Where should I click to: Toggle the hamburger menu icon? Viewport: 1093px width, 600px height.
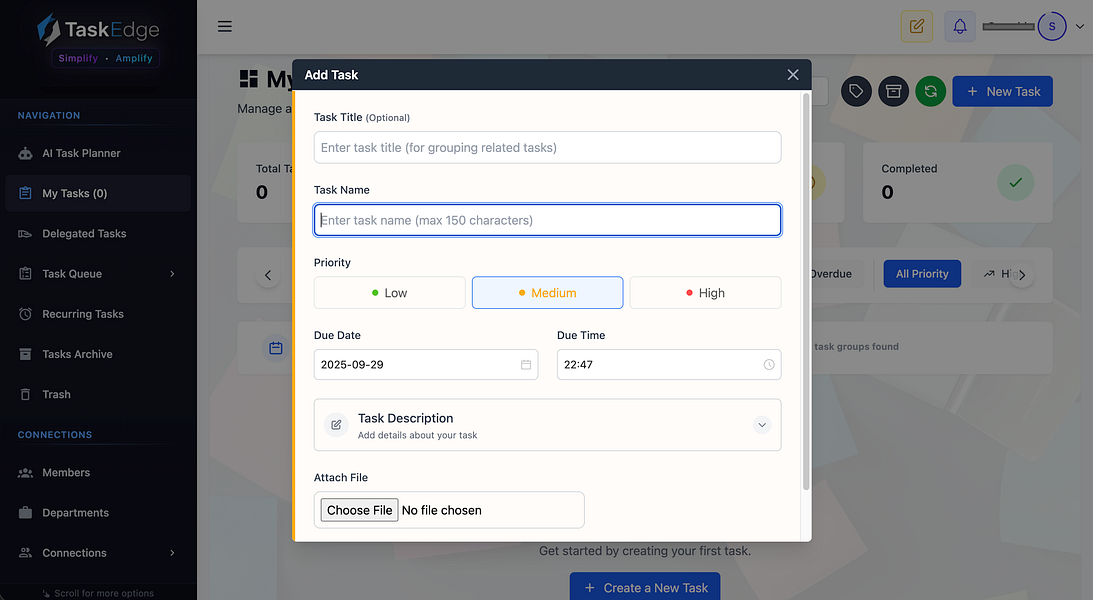coord(224,26)
